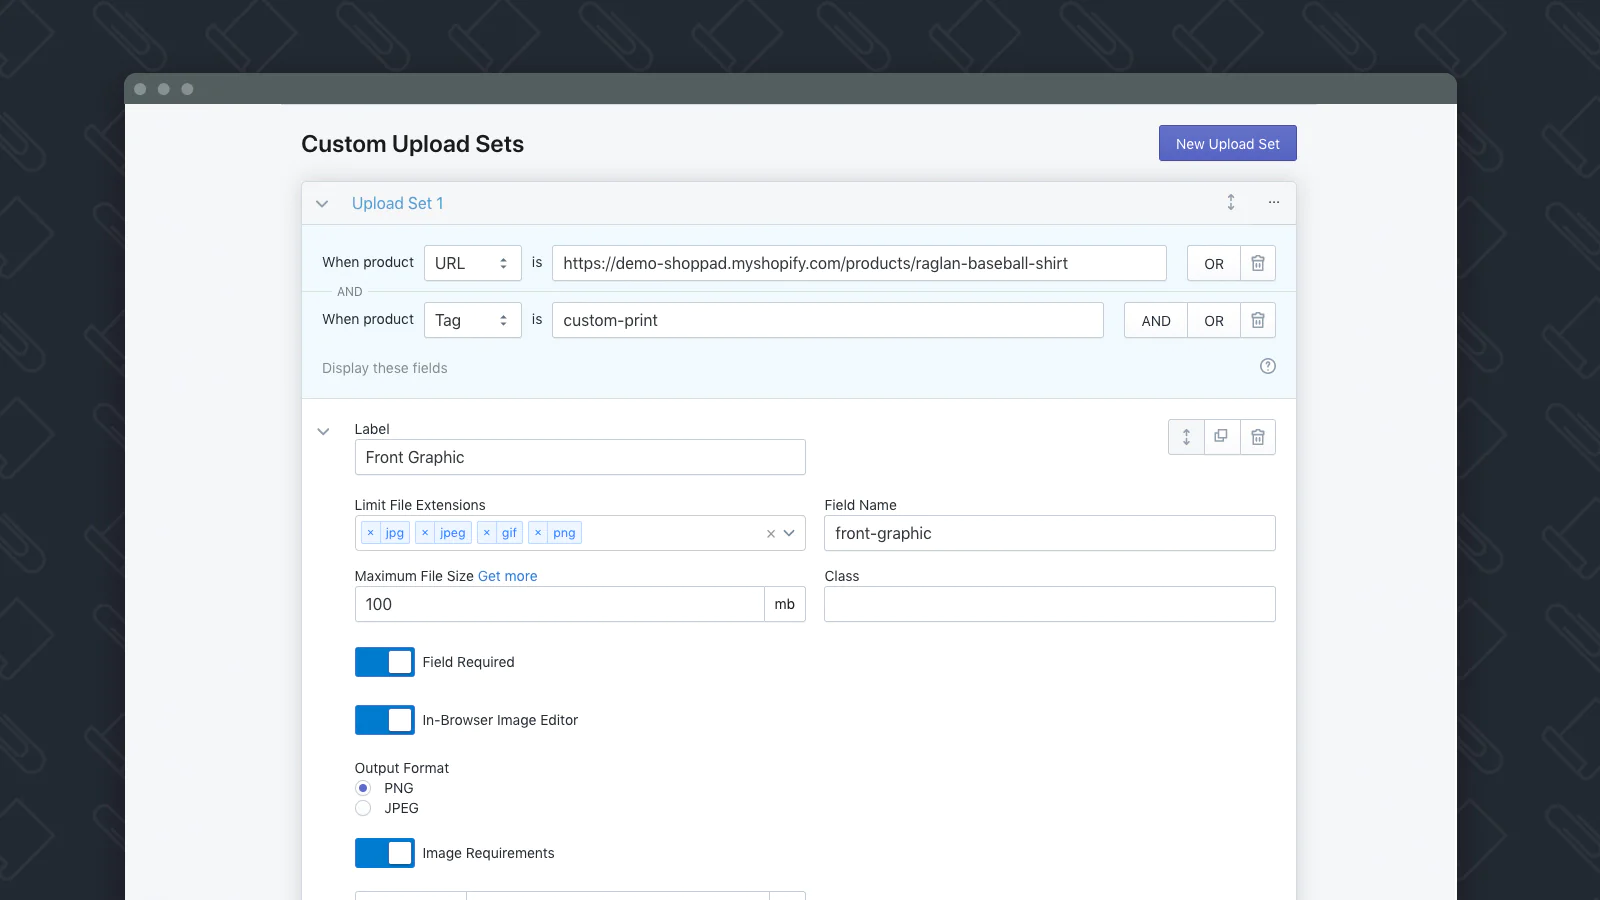Viewport: 1600px width, 900px height.
Task: Delete the Front Graphic field with trash icon
Action: (x=1258, y=437)
